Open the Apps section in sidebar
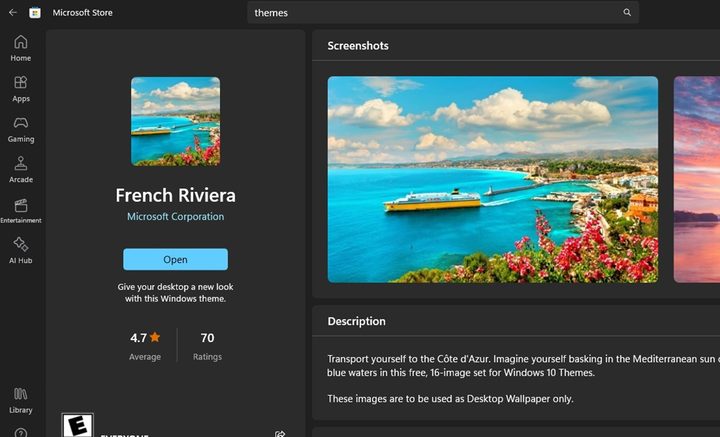 (x=21, y=89)
